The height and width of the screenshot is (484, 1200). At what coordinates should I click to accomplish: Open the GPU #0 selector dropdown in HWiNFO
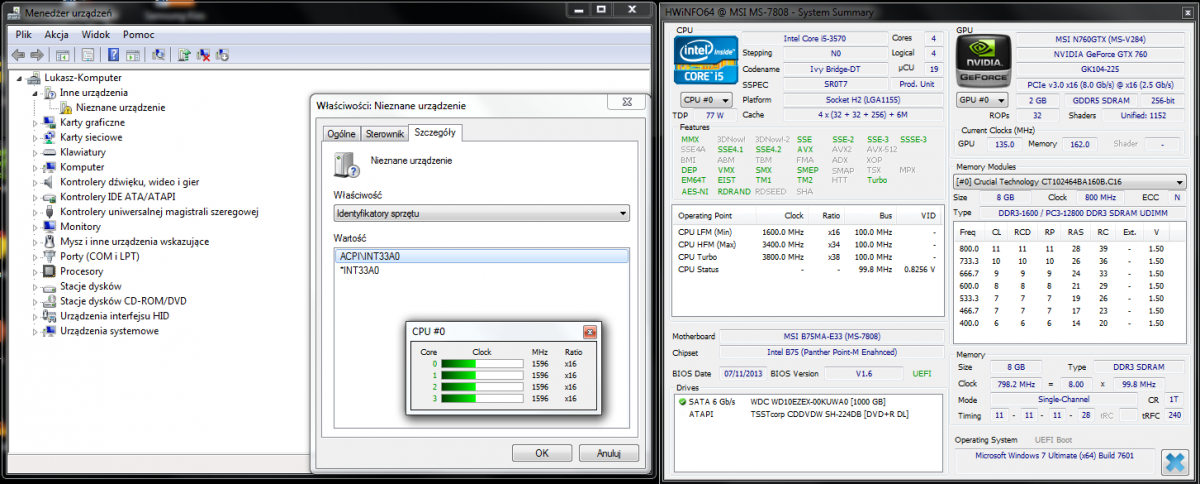(984, 100)
